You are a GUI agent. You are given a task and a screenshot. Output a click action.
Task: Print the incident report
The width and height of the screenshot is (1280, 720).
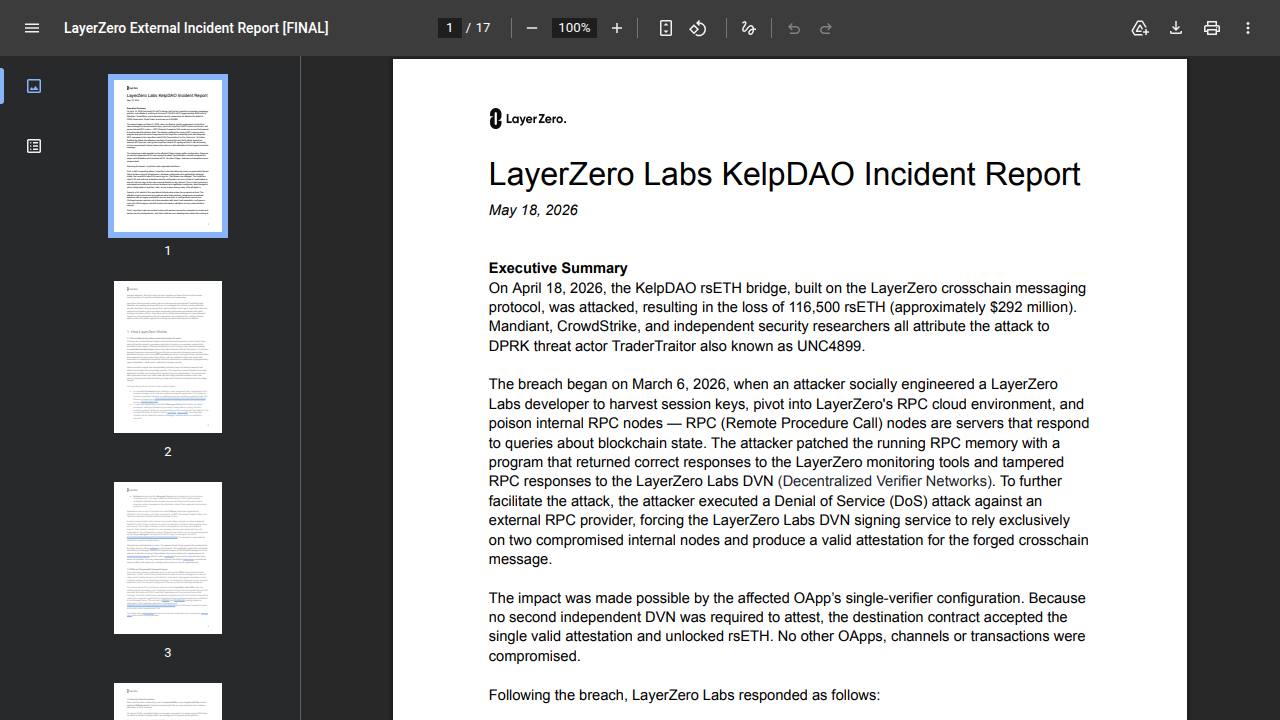(1212, 28)
